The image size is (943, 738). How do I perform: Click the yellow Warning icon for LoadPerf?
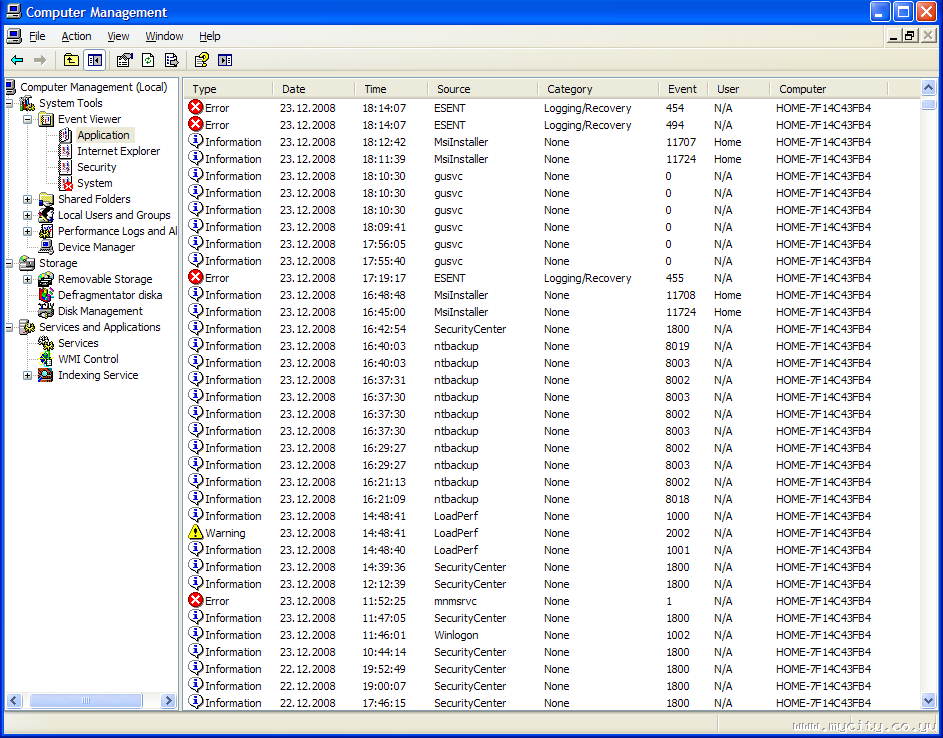(x=196, y=533)
